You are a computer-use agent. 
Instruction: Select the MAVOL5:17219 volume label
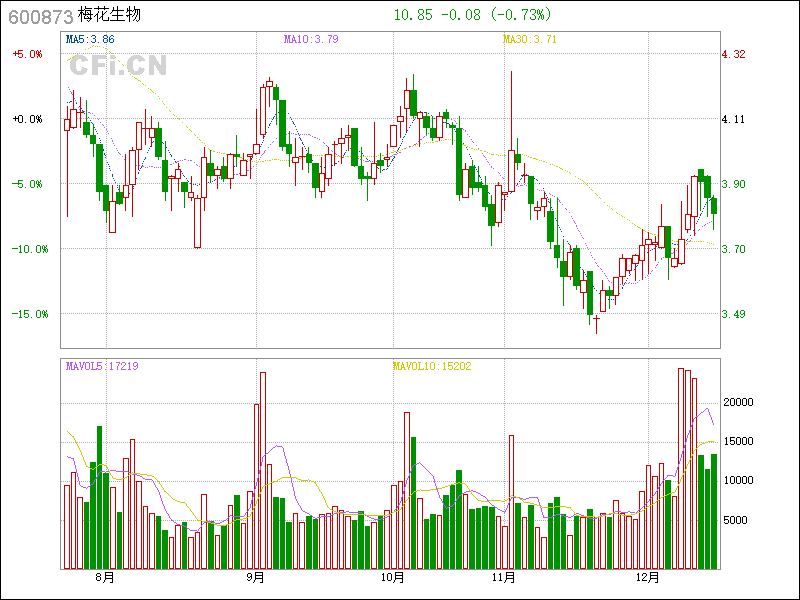pyautogui.click(x=102, y=366)
